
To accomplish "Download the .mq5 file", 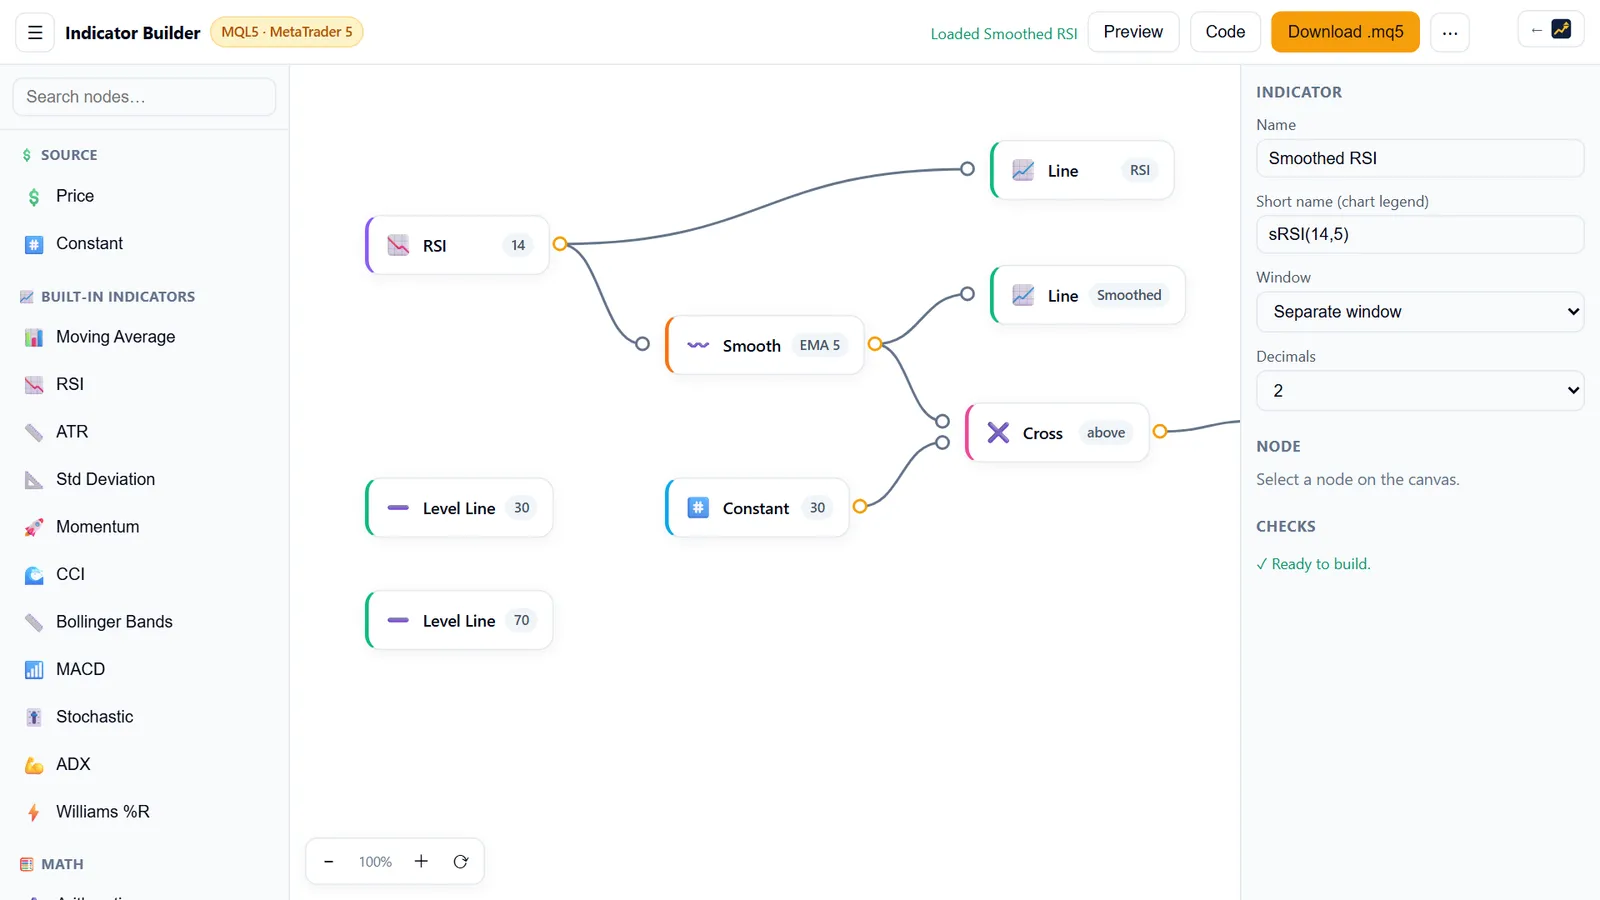I will coord(1345,32).
